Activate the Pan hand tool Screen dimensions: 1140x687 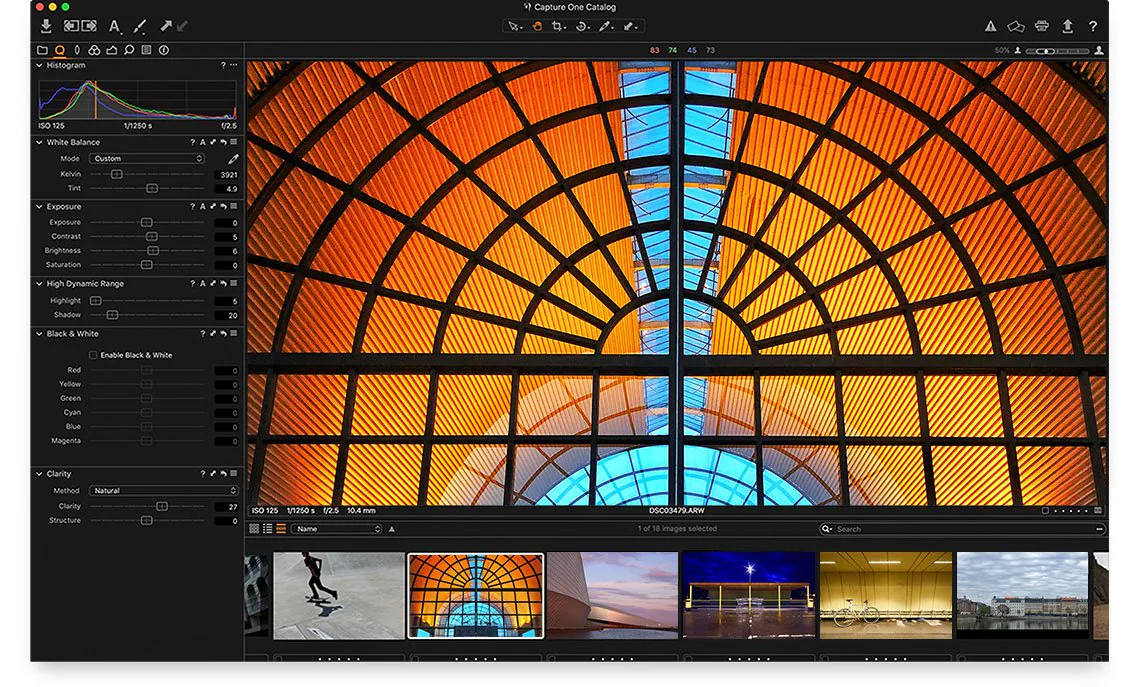537,26
